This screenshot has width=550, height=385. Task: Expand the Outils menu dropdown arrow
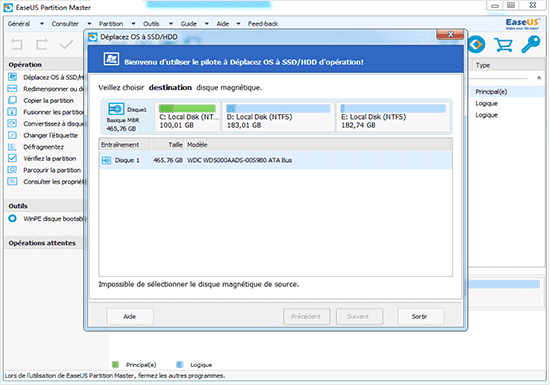(171, 24)
